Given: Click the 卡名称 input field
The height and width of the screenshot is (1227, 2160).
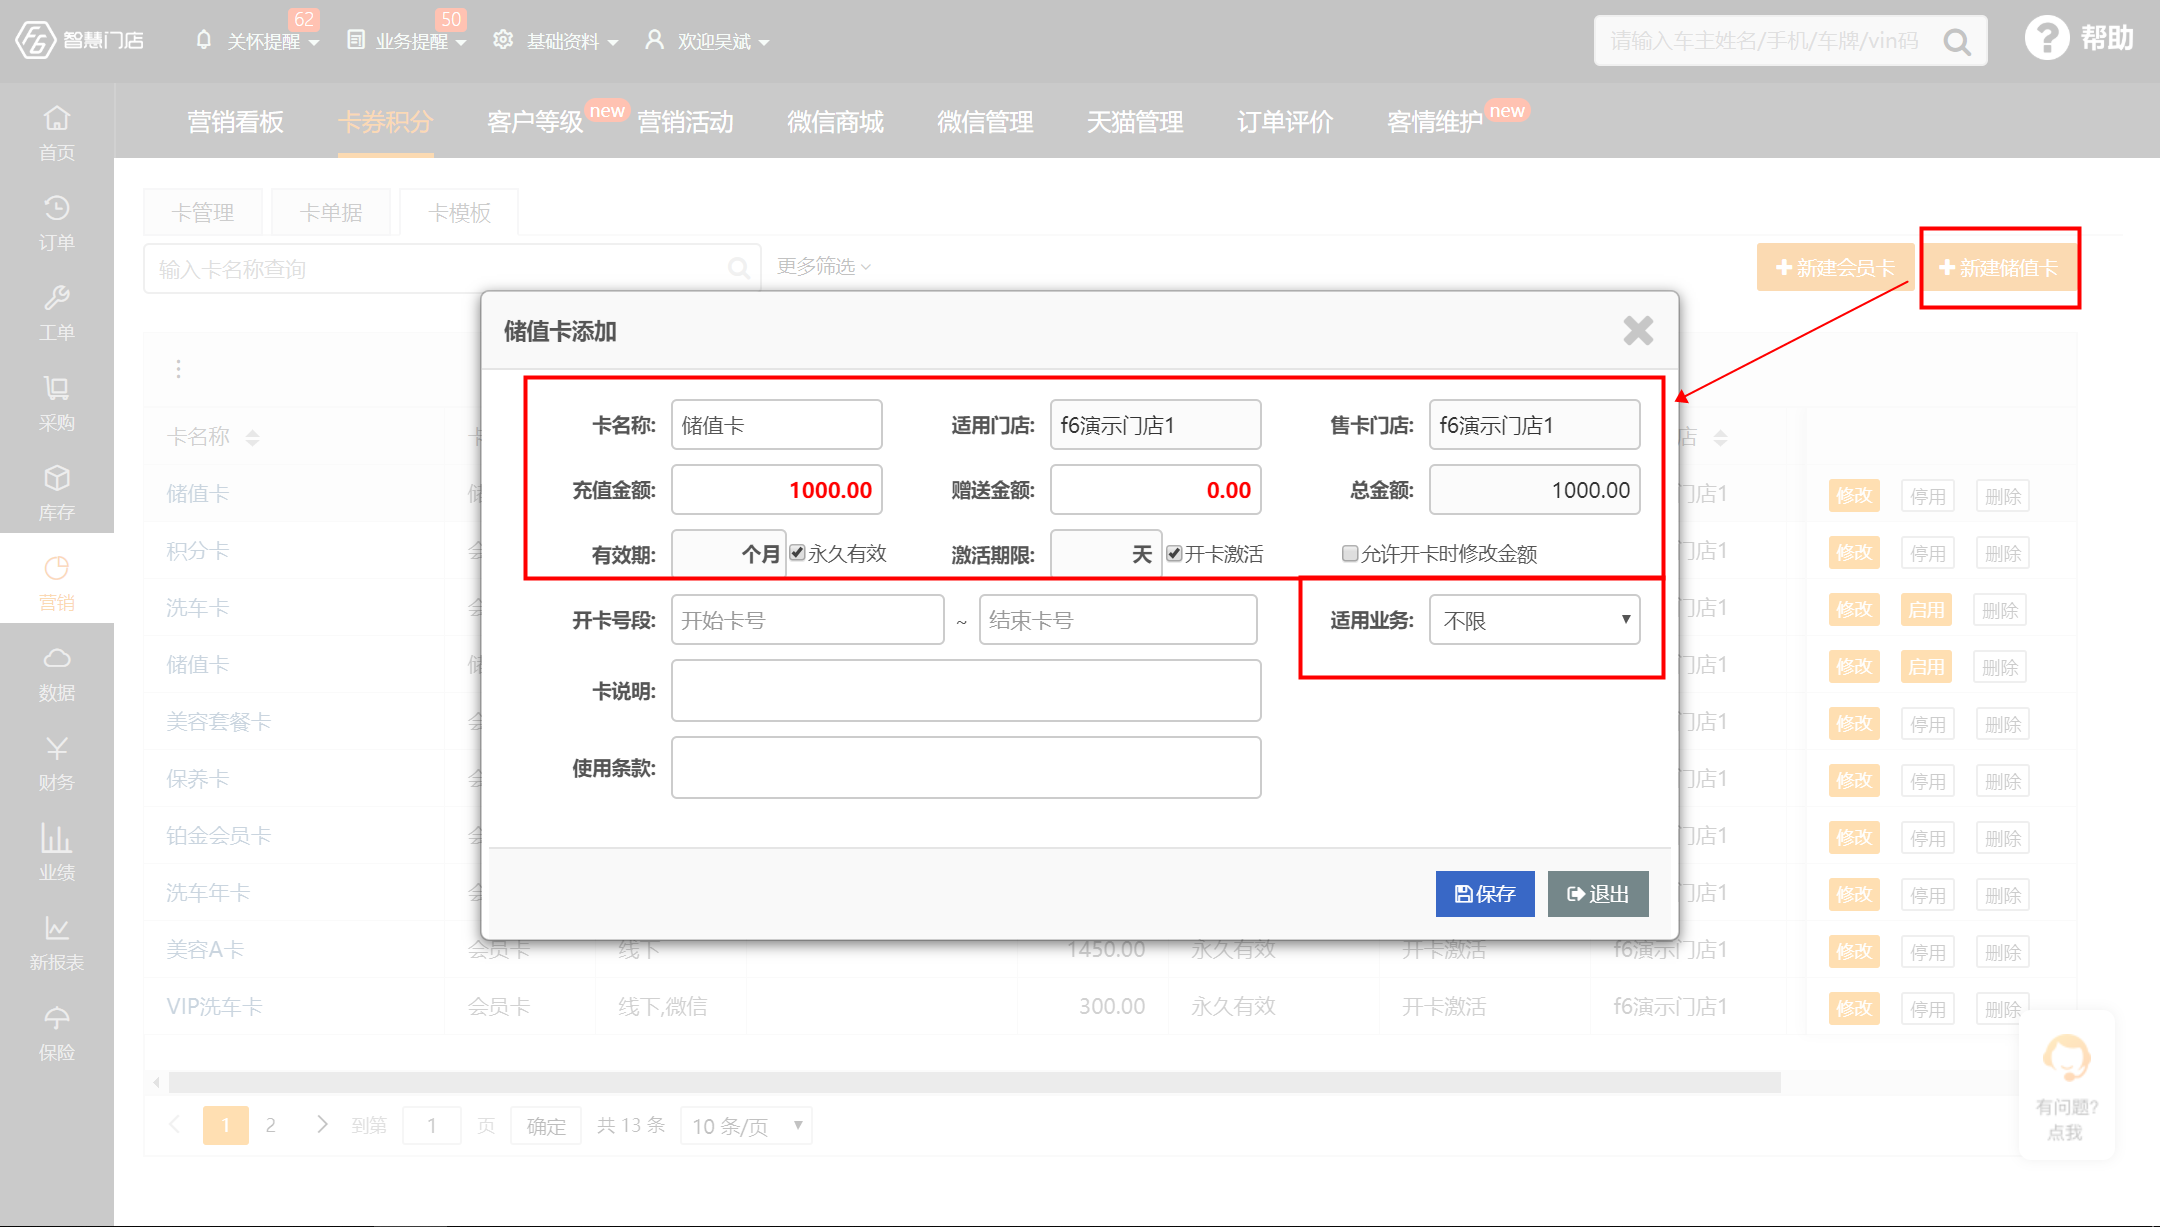Looking at the screenshot, I should click(777, 425).
